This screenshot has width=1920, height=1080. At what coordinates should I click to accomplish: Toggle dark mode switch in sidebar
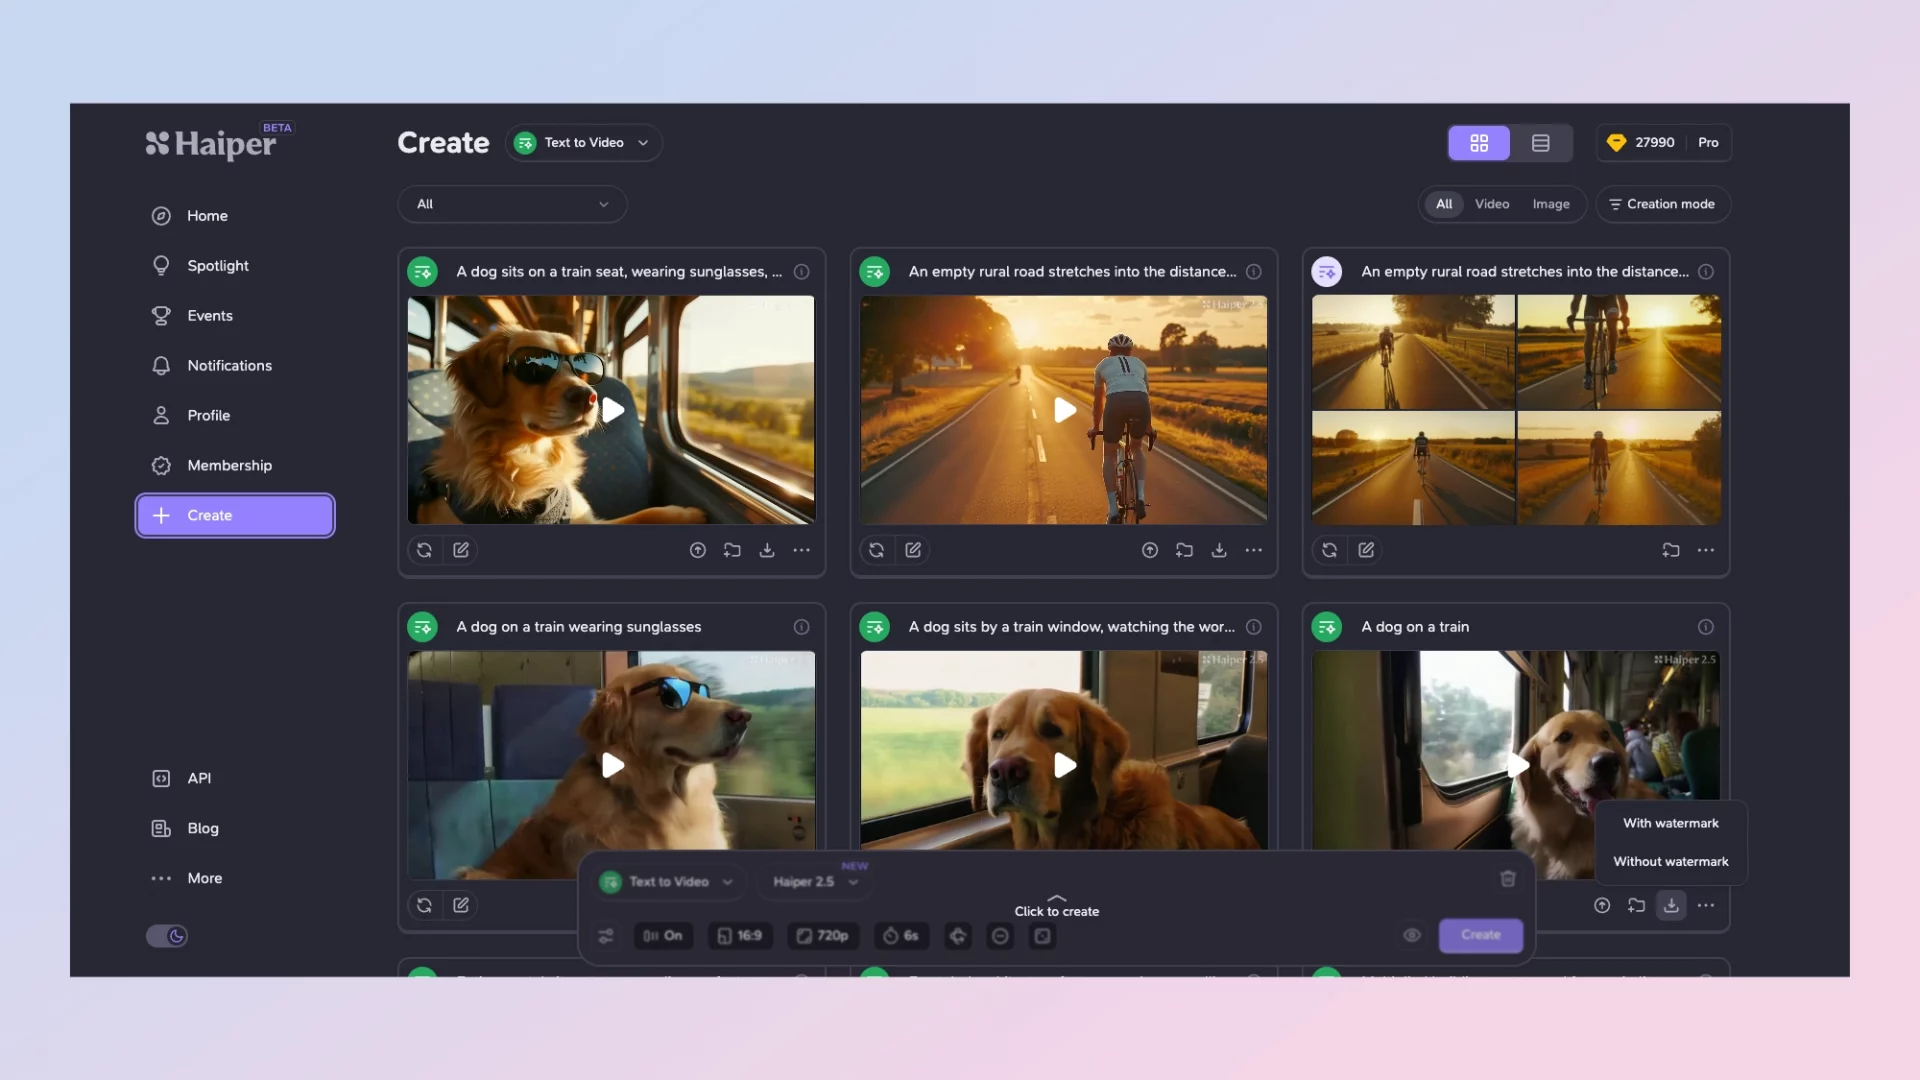(167, 936)
